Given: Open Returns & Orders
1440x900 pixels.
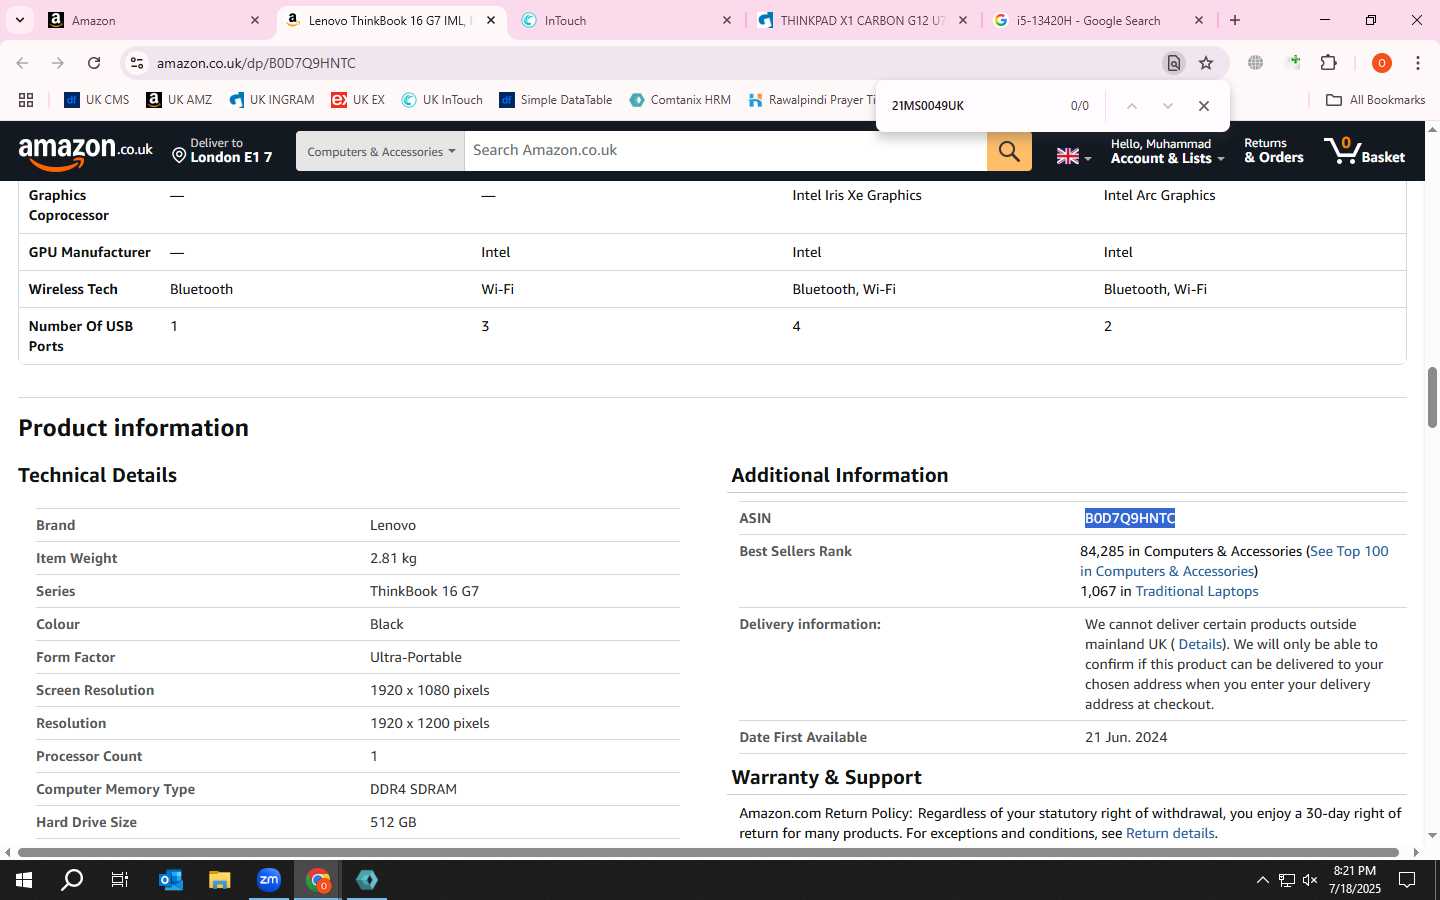Looking at the screenshot, I should (x=1274, y=151).
